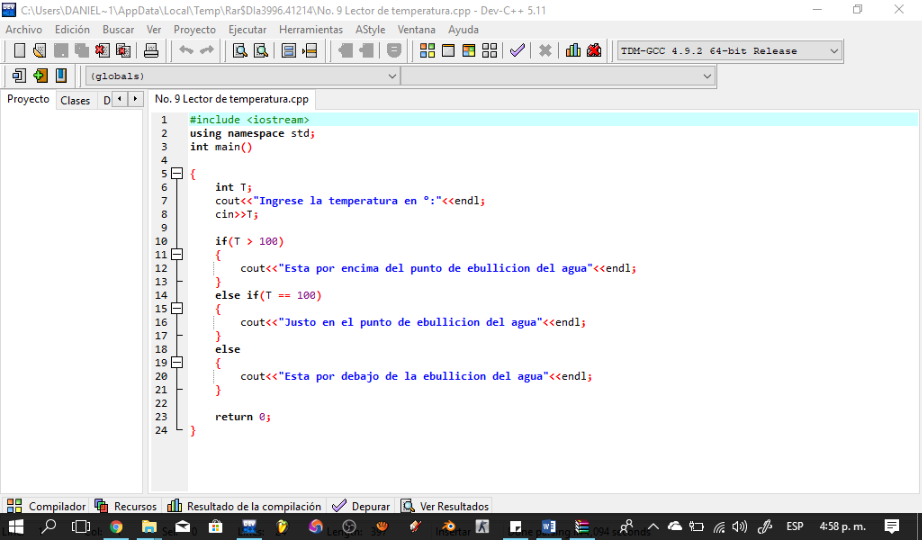Collapse the if block fold at line 11
Viewport: 922px width, 540px height.
(177, 255)
